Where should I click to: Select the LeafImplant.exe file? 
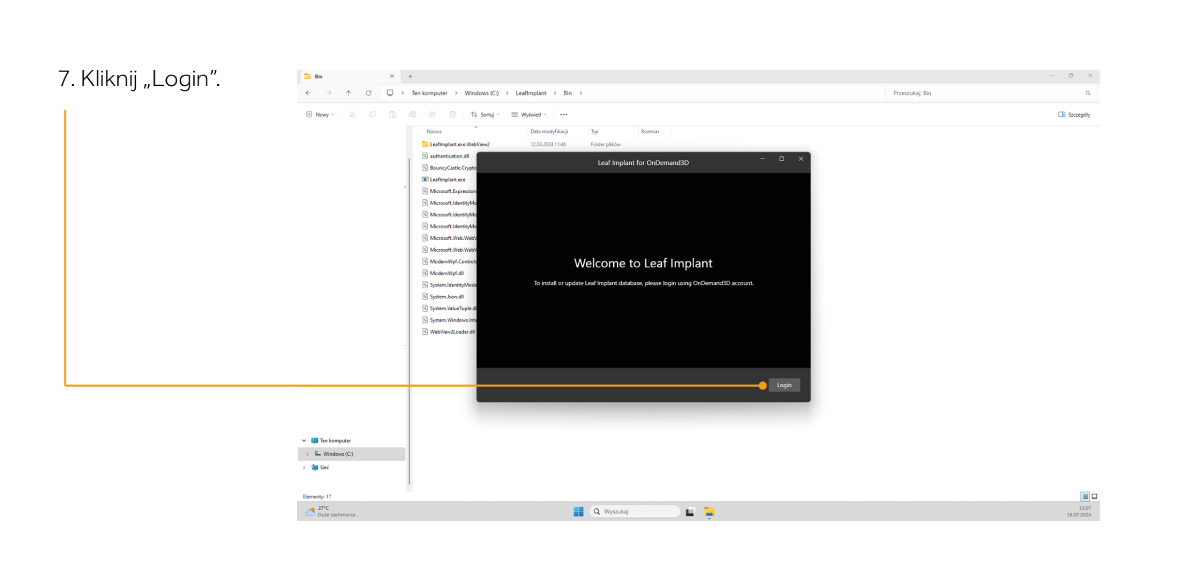click(x=444, y=179)
